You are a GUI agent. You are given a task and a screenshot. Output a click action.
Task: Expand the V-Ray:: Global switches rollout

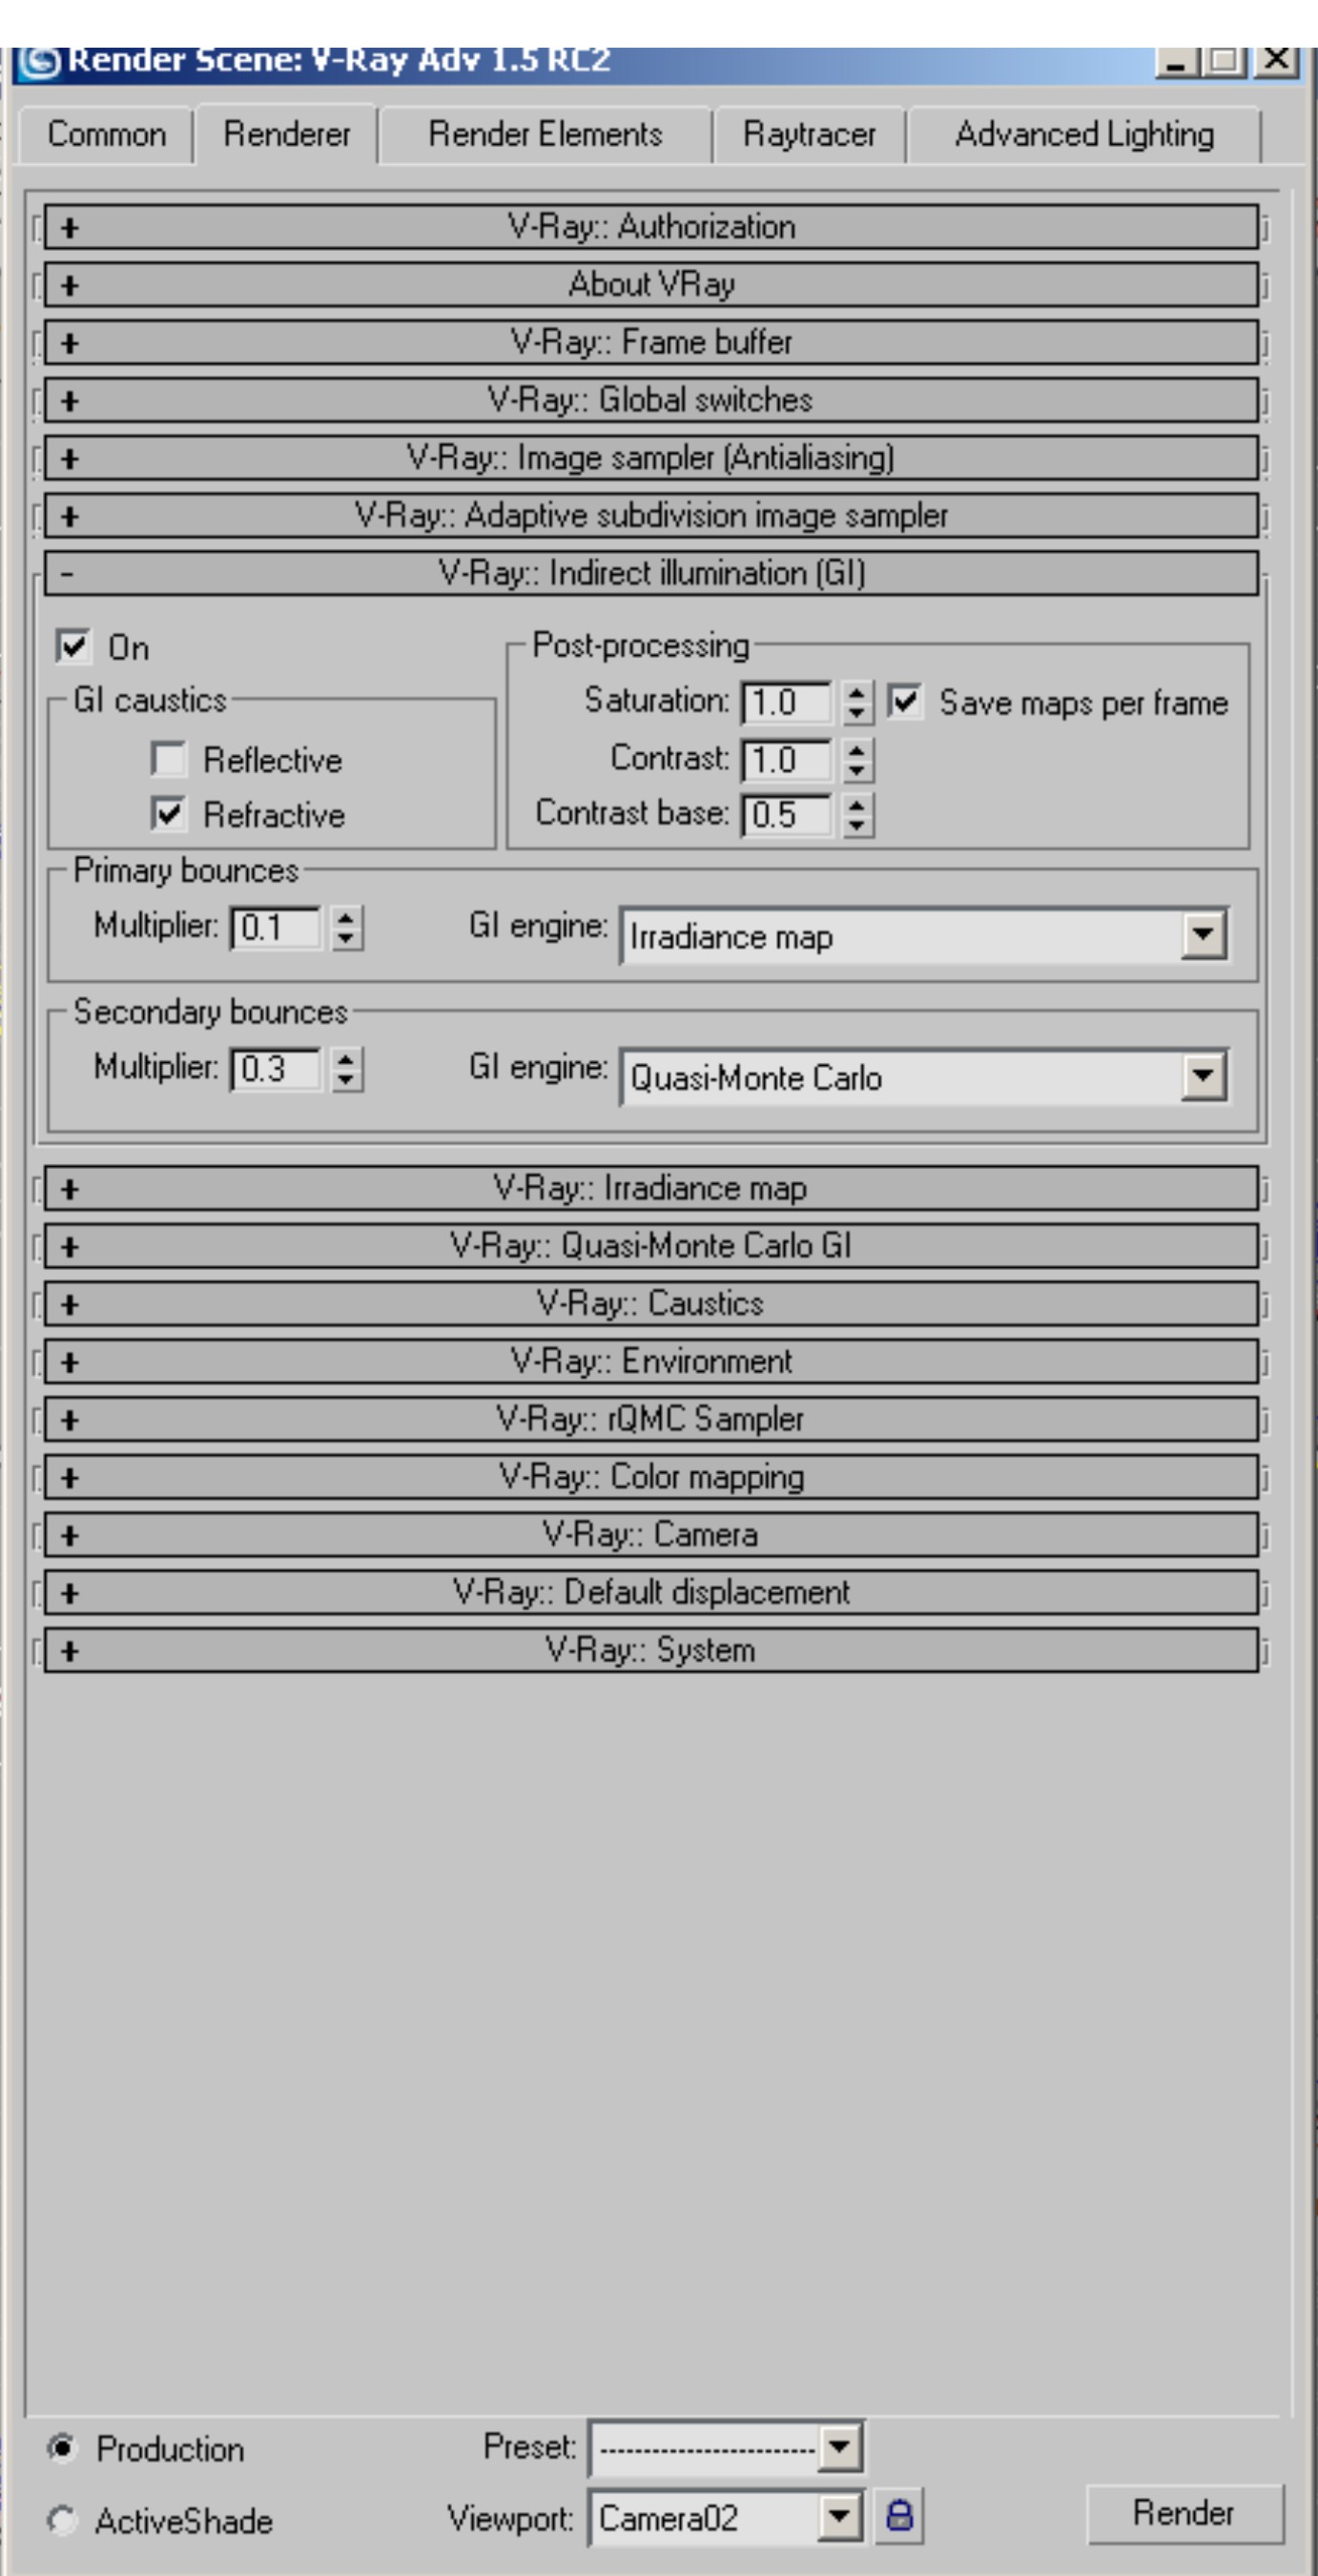tap(651, 401)
